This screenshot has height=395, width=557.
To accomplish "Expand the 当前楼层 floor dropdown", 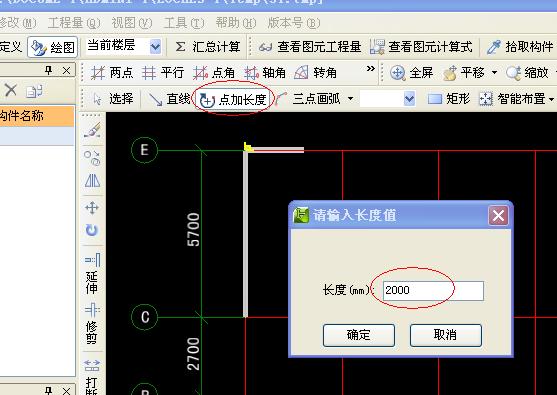I will [155, 47].
